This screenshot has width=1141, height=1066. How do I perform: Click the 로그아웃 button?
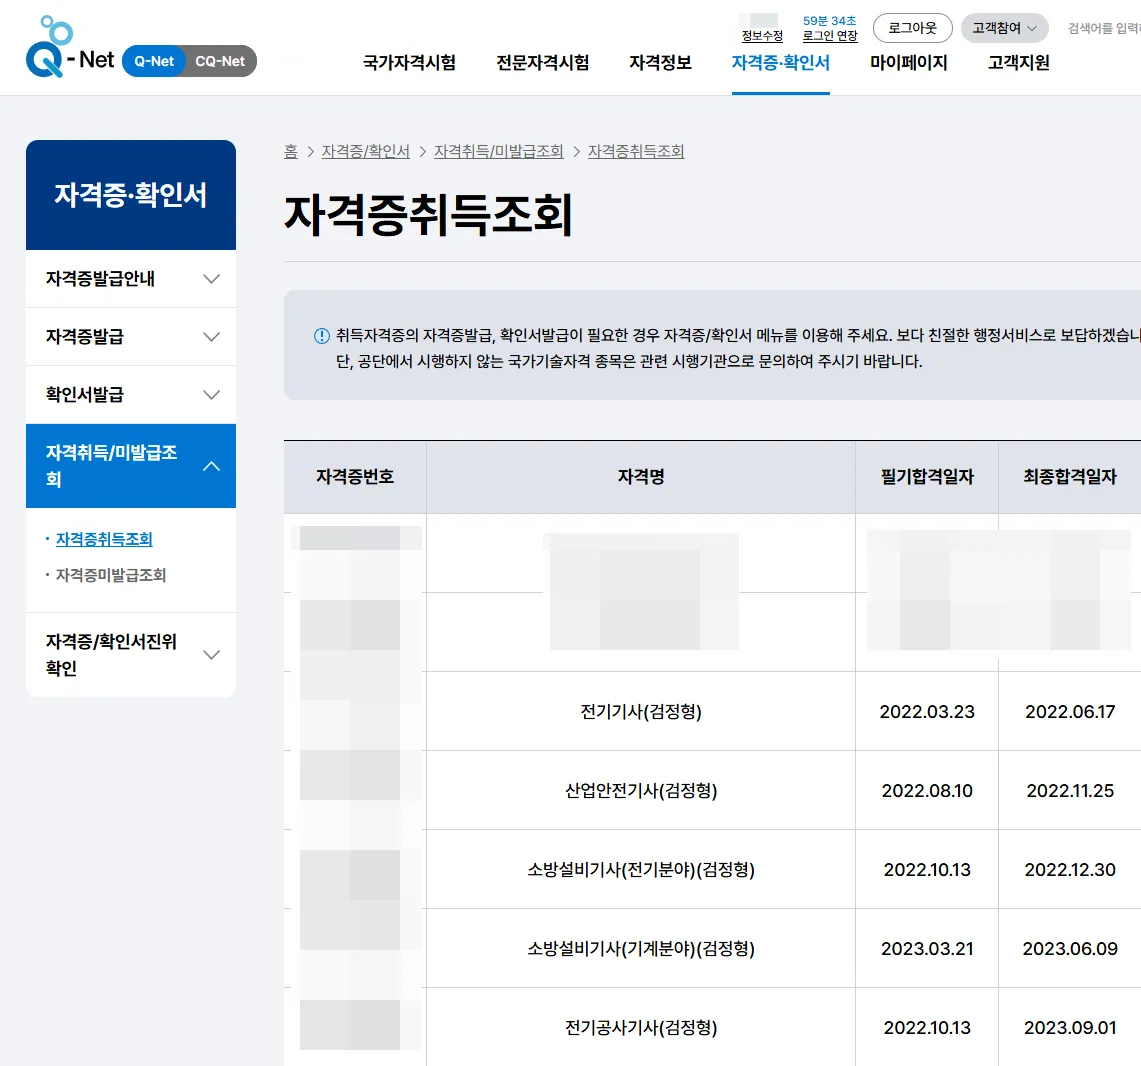tap(911, 28)
